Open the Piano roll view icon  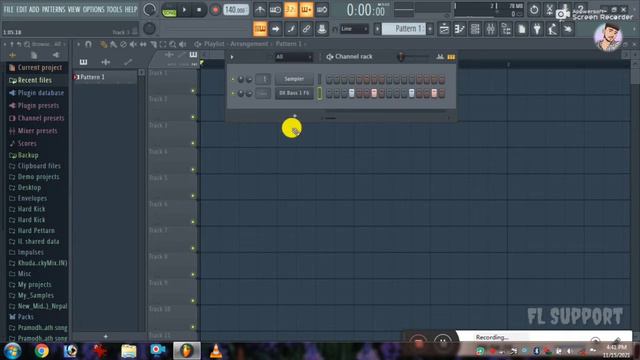[460, 29]
